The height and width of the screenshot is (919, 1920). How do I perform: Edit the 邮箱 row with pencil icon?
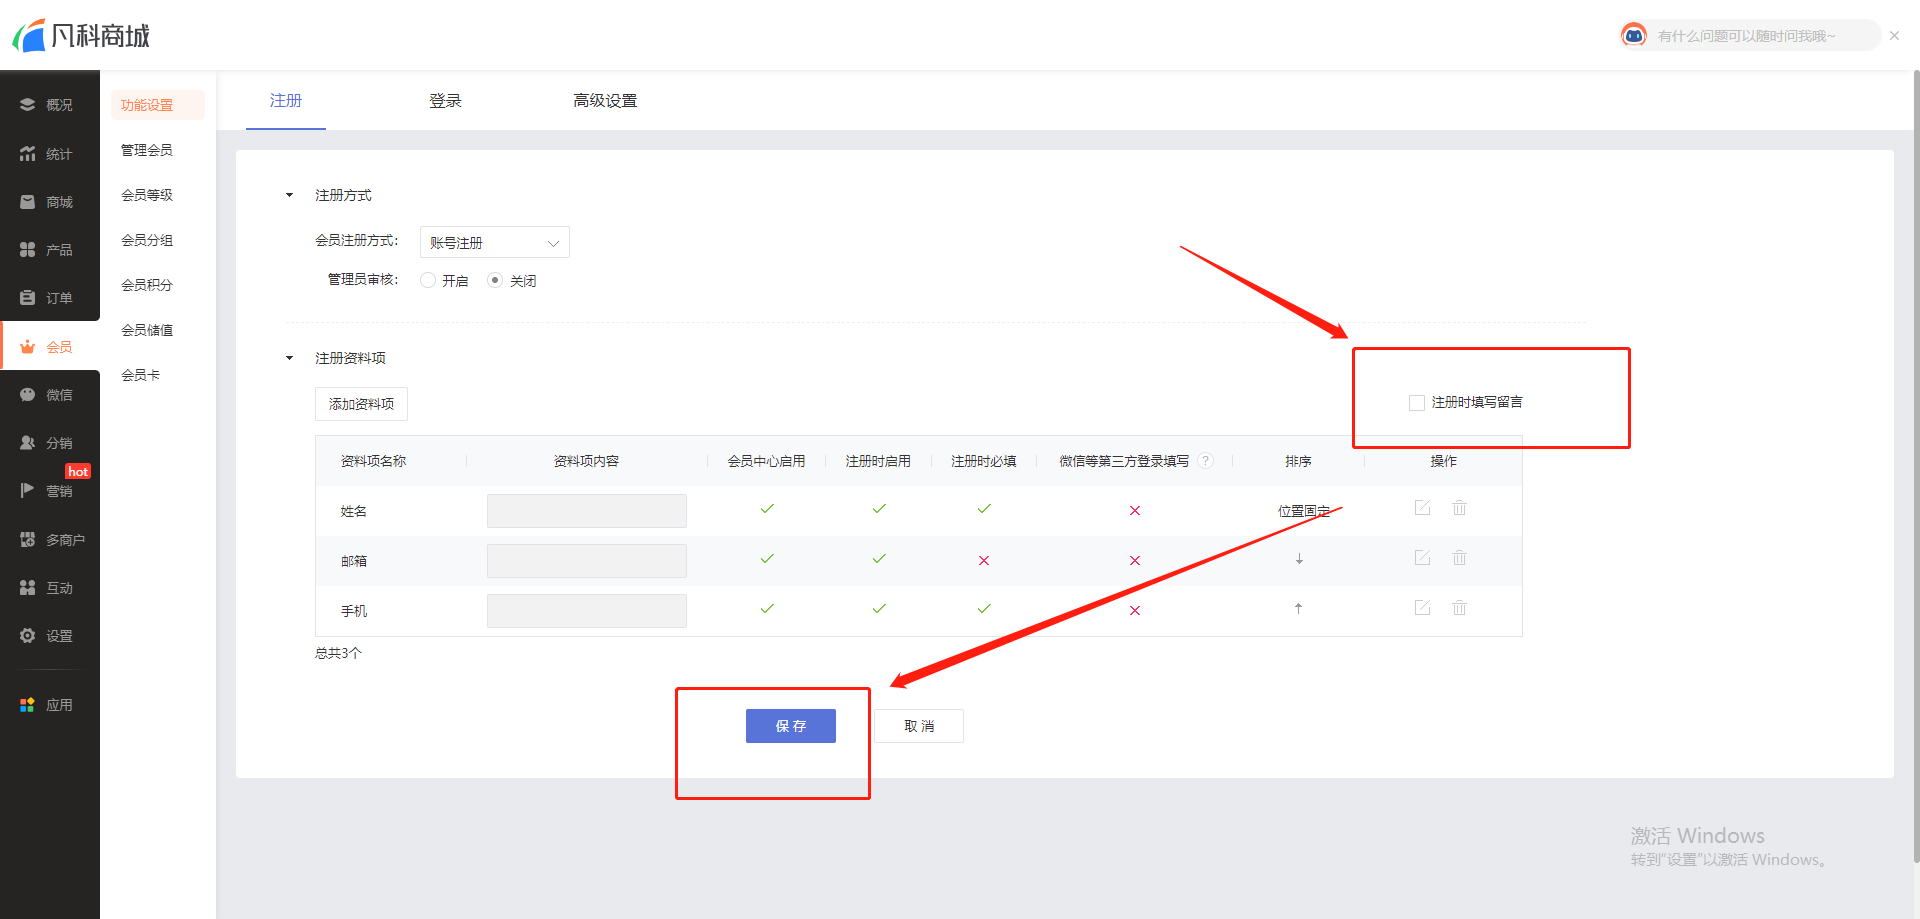(x=1422, y=558)
